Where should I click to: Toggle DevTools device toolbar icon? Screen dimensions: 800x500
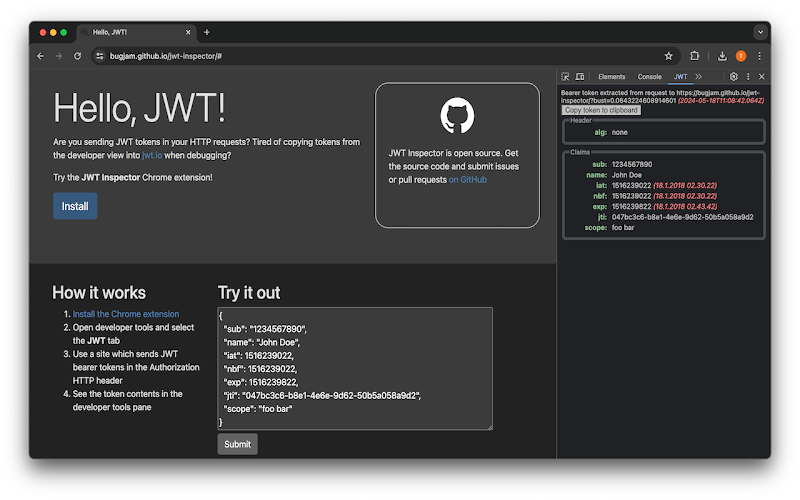pos(580,77)
